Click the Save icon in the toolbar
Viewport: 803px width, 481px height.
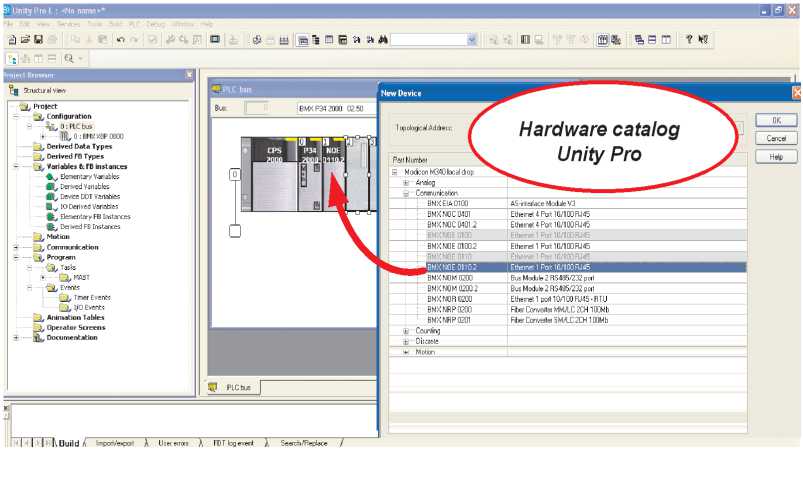pyautogui.click(x=39, y=40)
